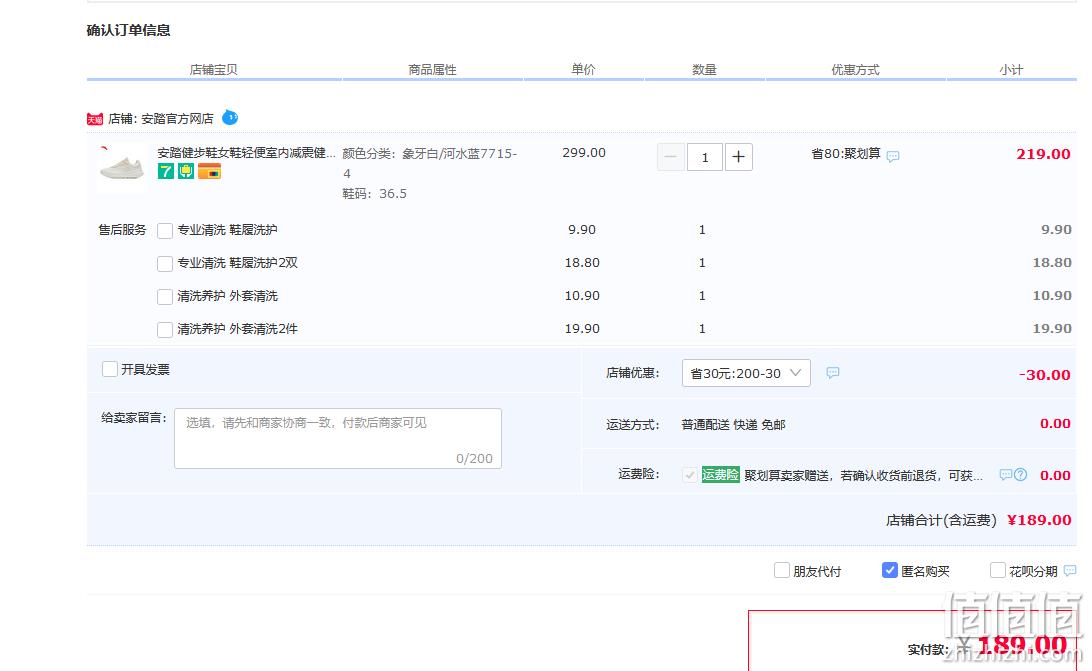1092x671 pixels.
Task: Check 清洗养护 外套清洗2件 service option
Action: coord(165,330)
